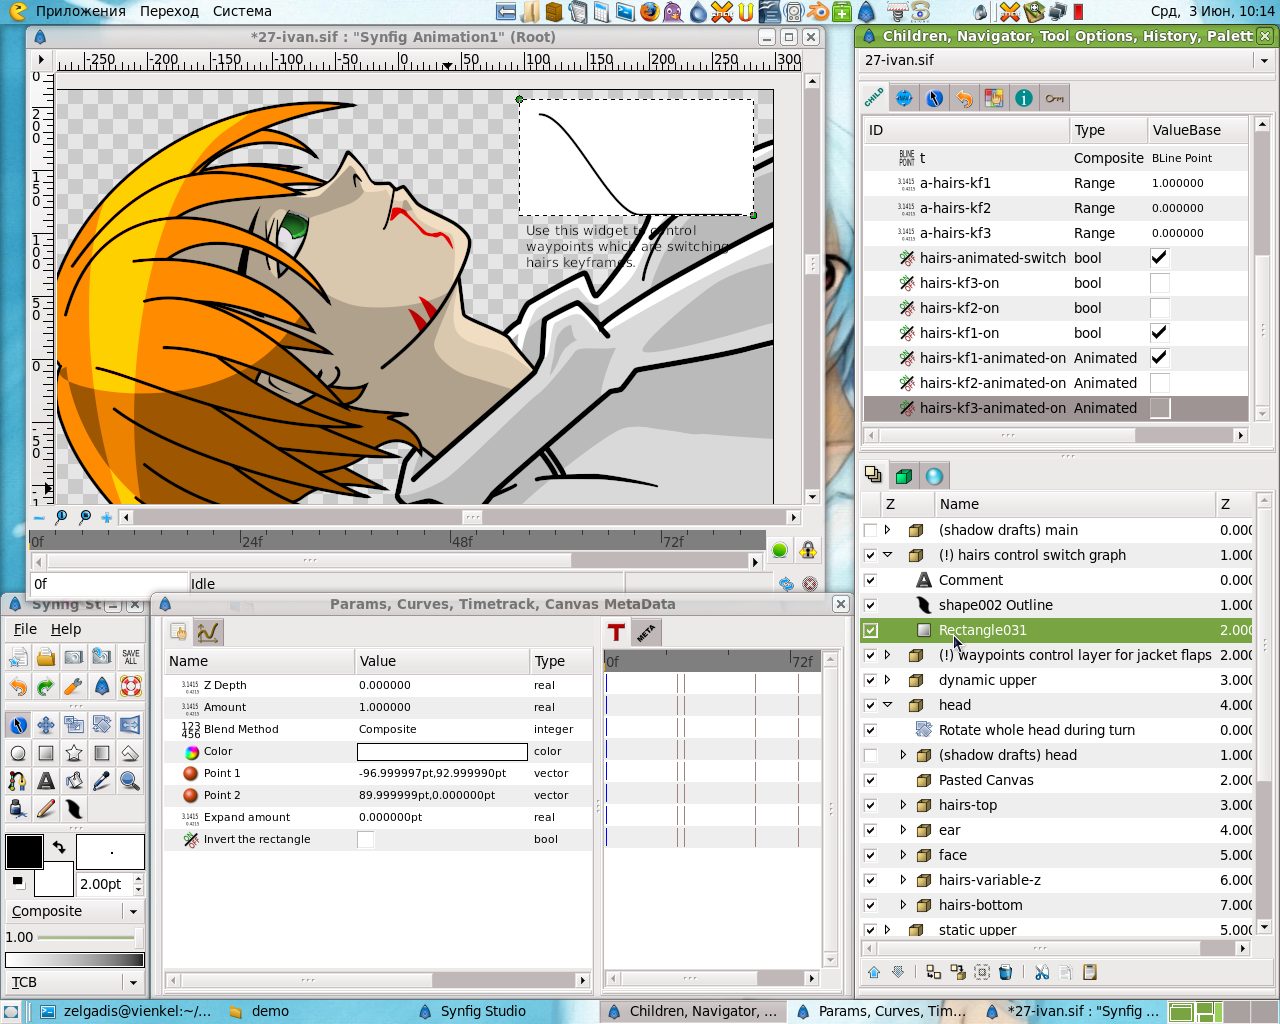Select the Eyedropper tool
This screenshot has width=1280, height=1024.
(102, 781)
